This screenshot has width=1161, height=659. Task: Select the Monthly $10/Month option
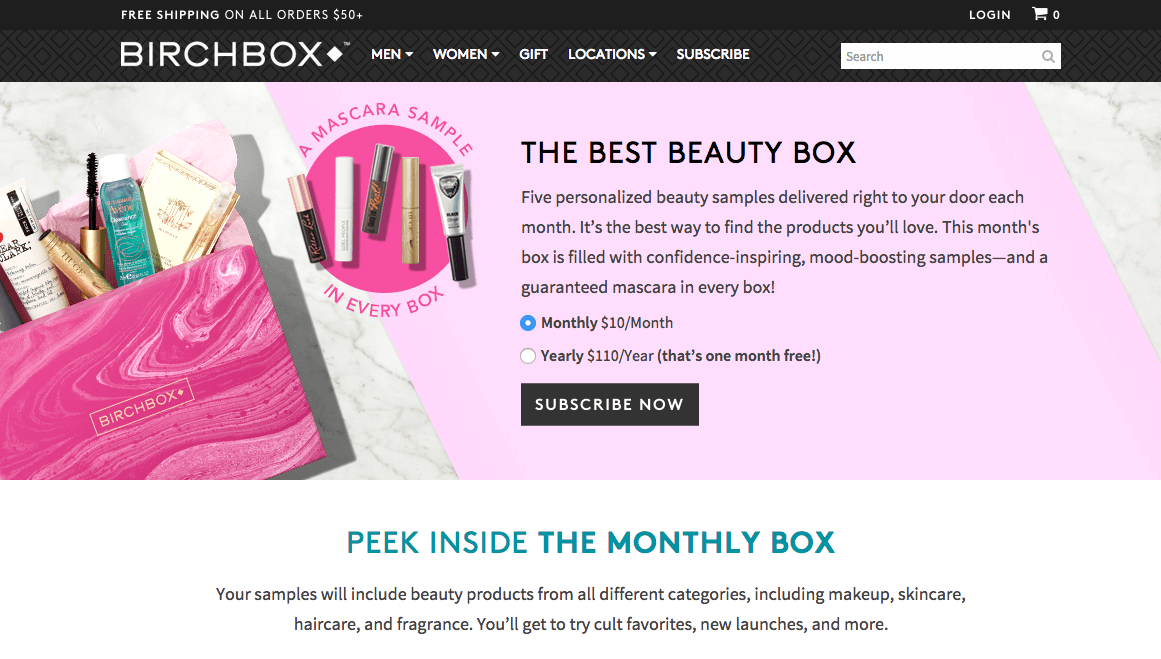528,323
